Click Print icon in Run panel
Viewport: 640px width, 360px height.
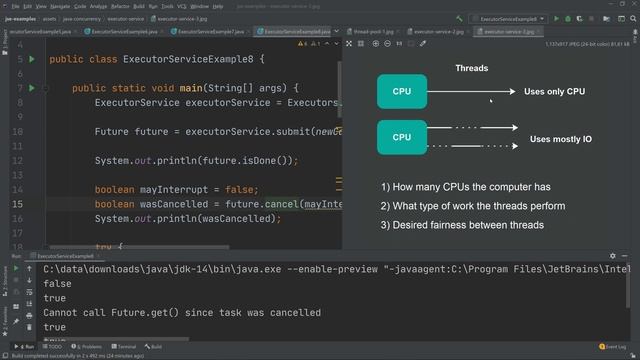point(29,316)
